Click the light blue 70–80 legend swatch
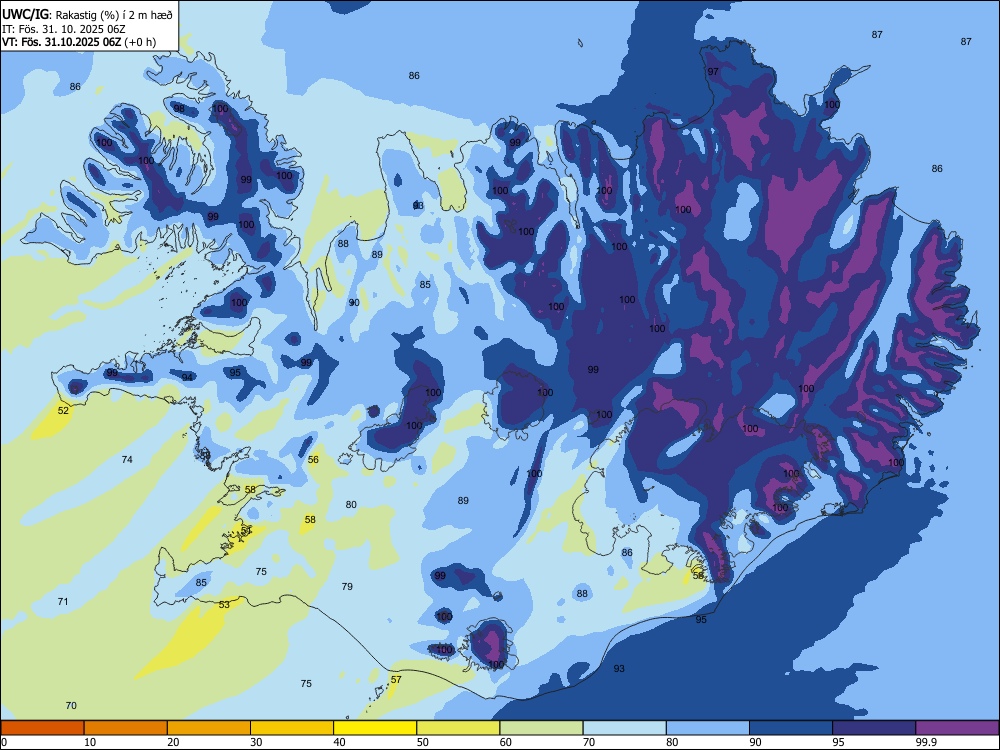The height and width of the screenshot is (750, 1000). click(x=624, y=728)
